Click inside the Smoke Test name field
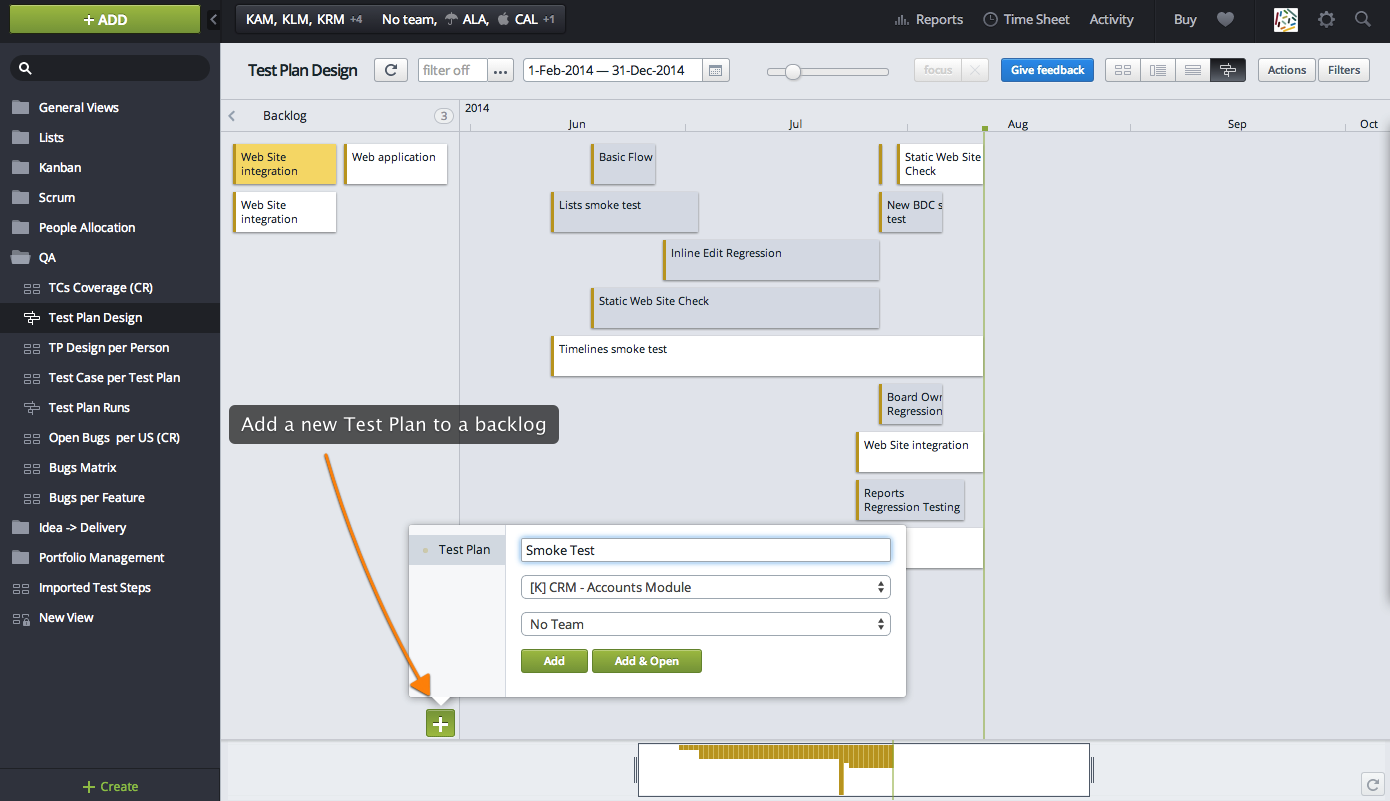 (705, 550)
